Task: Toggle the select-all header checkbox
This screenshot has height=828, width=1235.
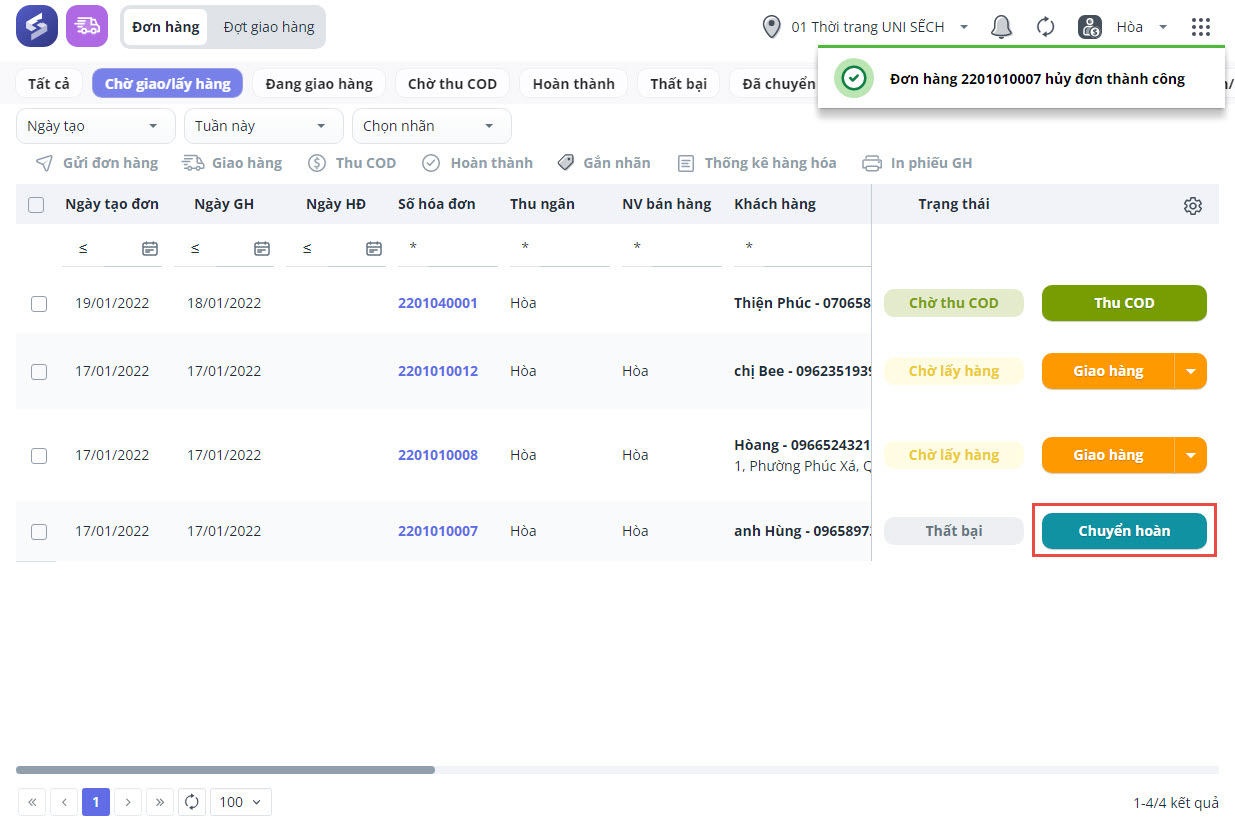Action: pyautogui.click(x=36, y=205)
